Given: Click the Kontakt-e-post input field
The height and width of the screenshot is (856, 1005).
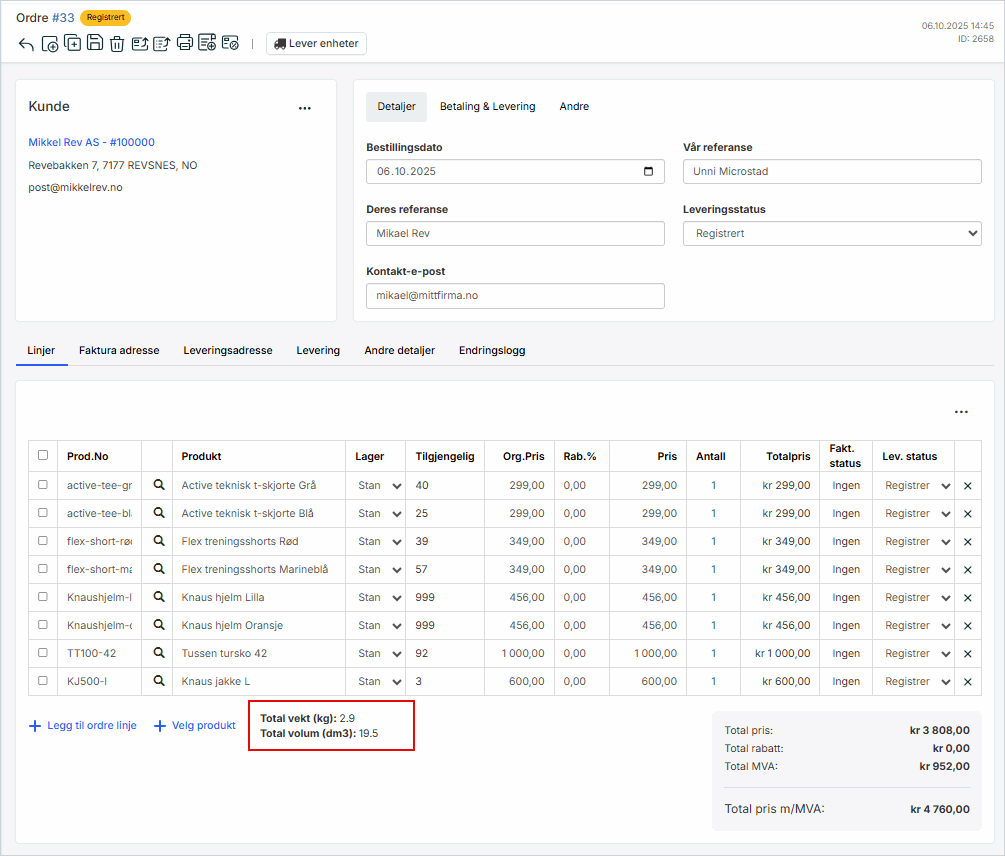Looking at the screenshot, I should point(515,296).
